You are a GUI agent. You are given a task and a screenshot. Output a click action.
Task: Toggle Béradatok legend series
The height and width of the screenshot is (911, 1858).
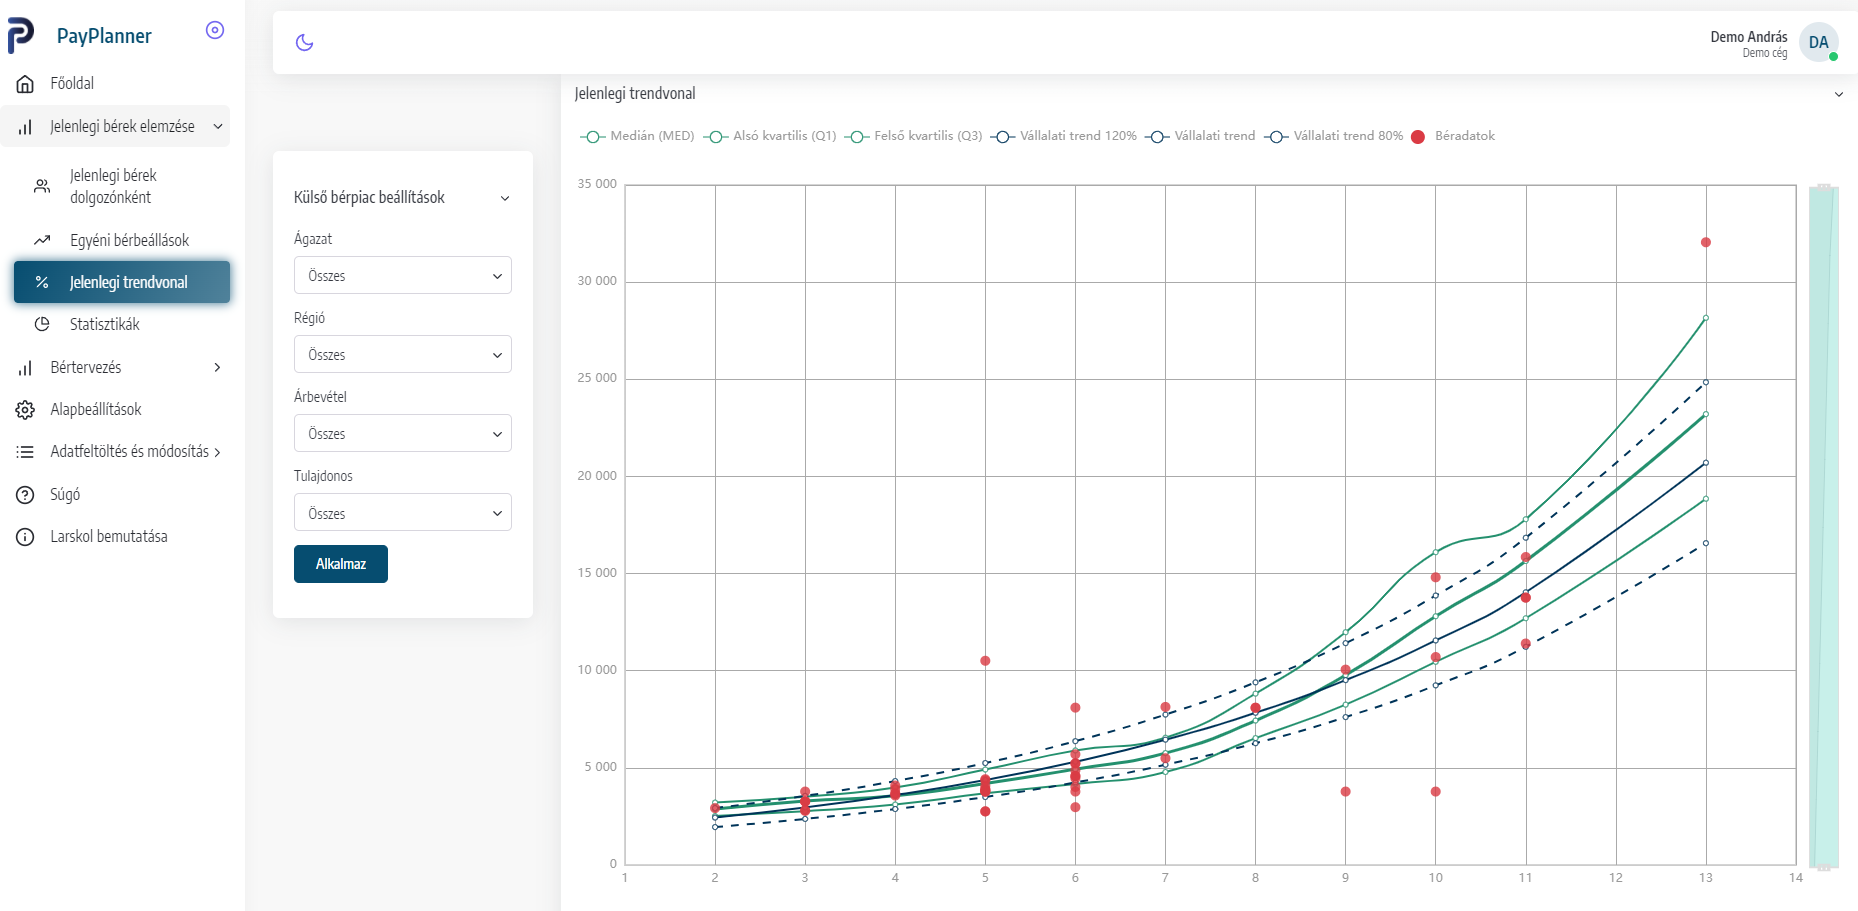(x=1453, y=136)
